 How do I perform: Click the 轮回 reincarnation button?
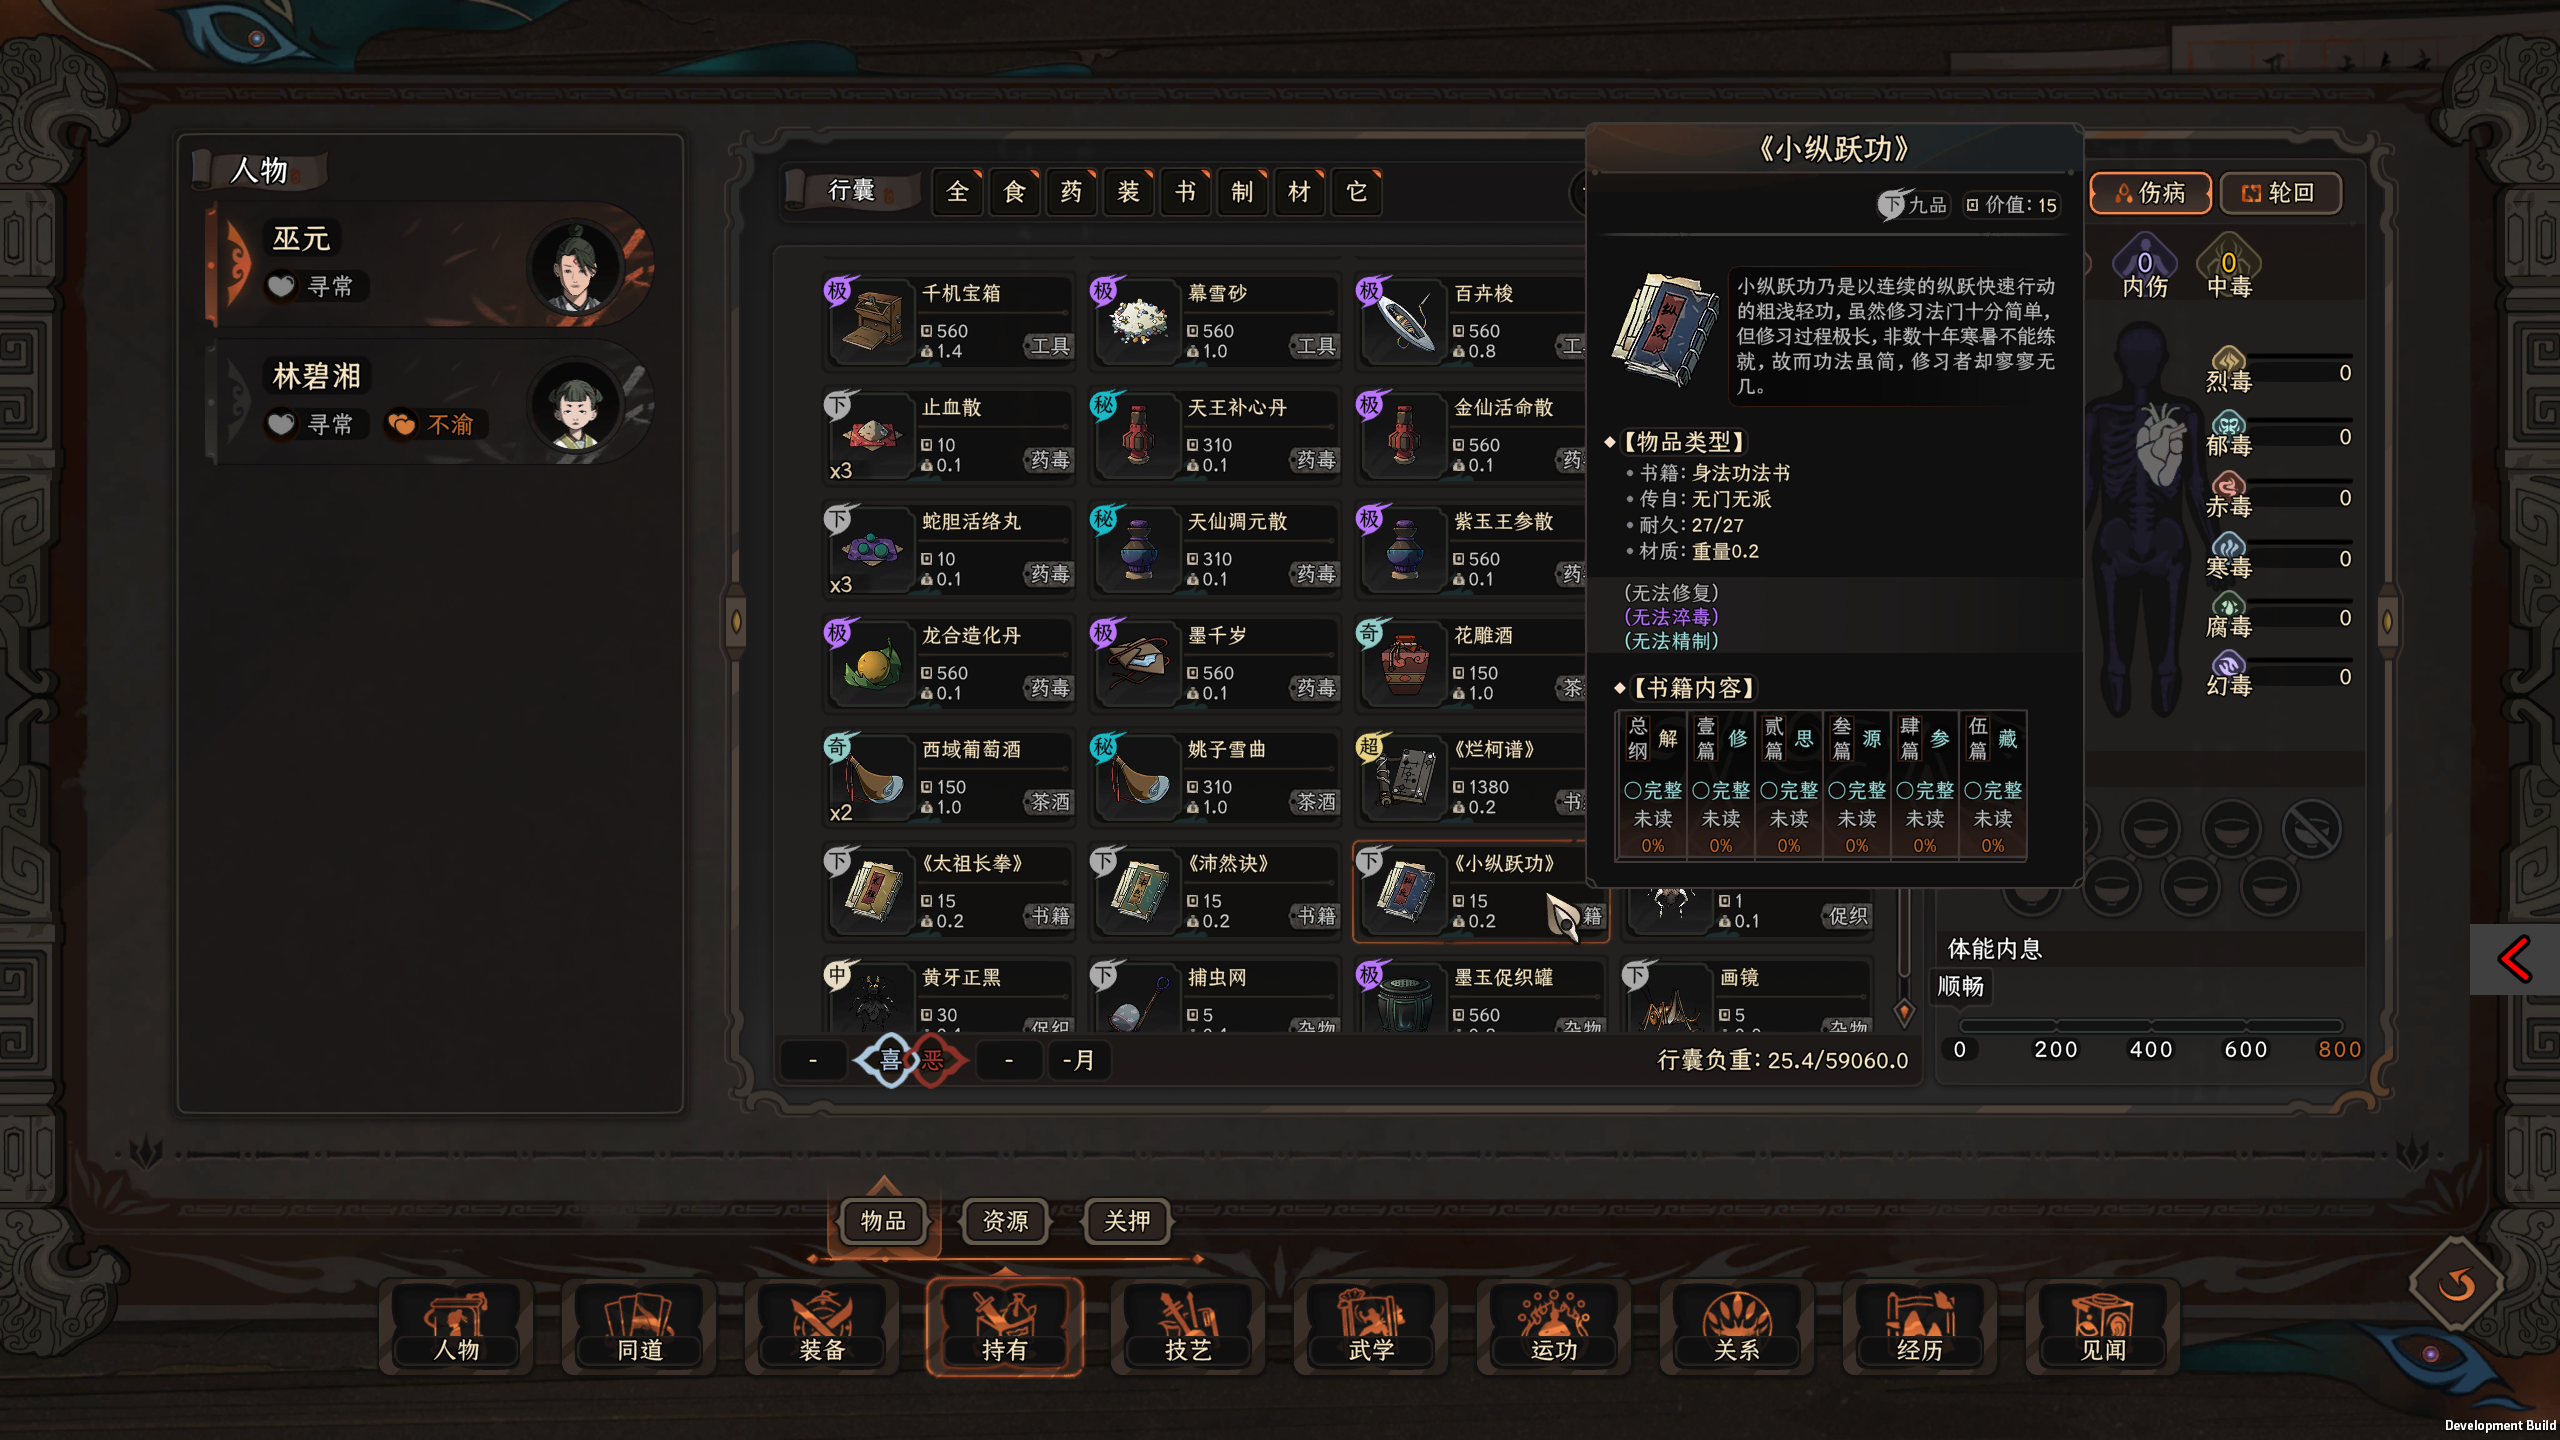pos(2280,193)
